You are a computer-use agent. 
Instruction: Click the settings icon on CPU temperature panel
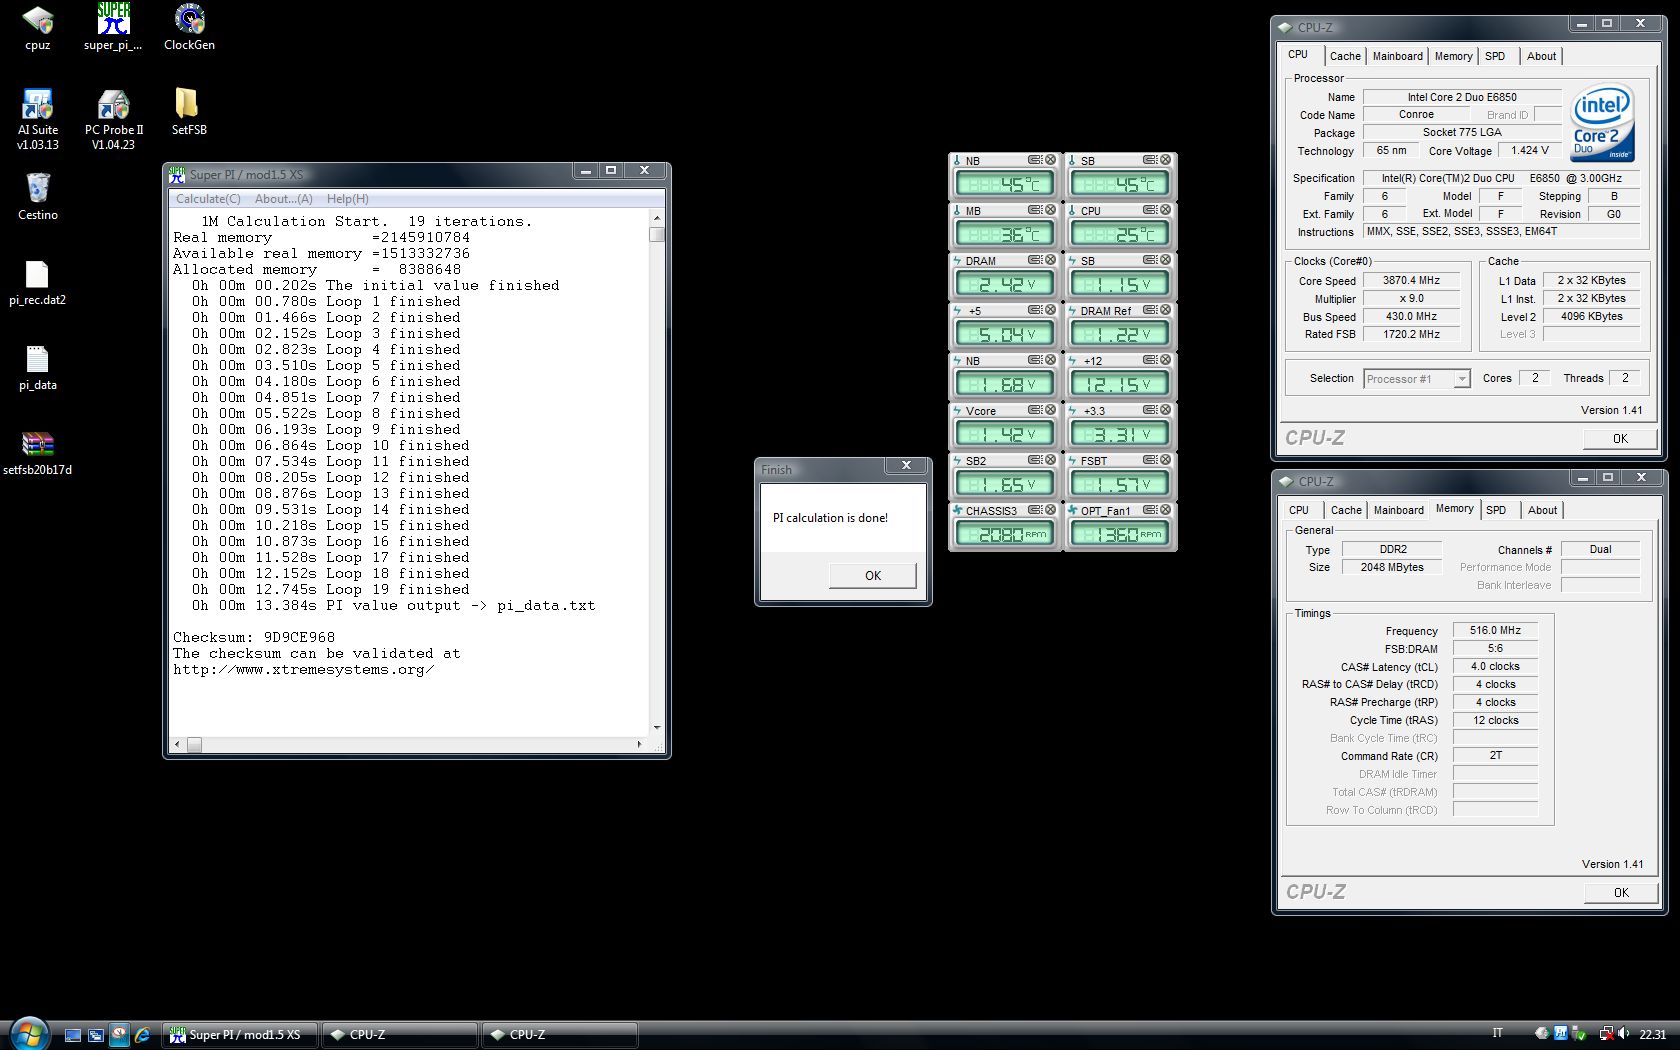click(x=1150, y=210)
